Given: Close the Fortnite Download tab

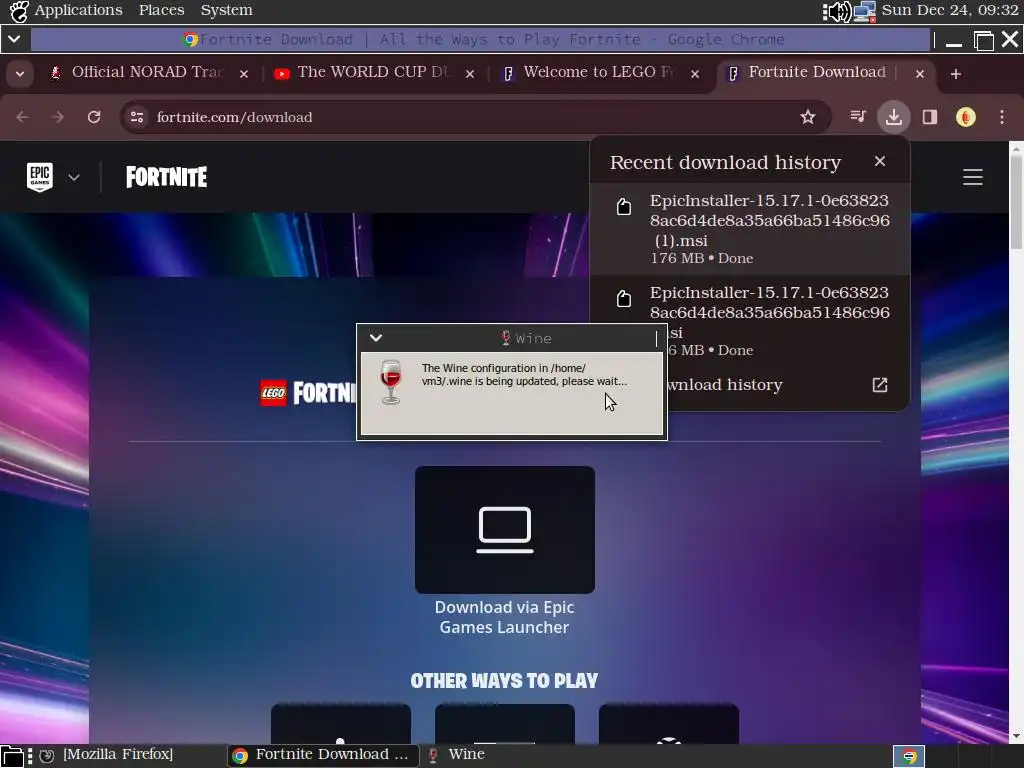Looking at the screenshot, I should 920,74.
